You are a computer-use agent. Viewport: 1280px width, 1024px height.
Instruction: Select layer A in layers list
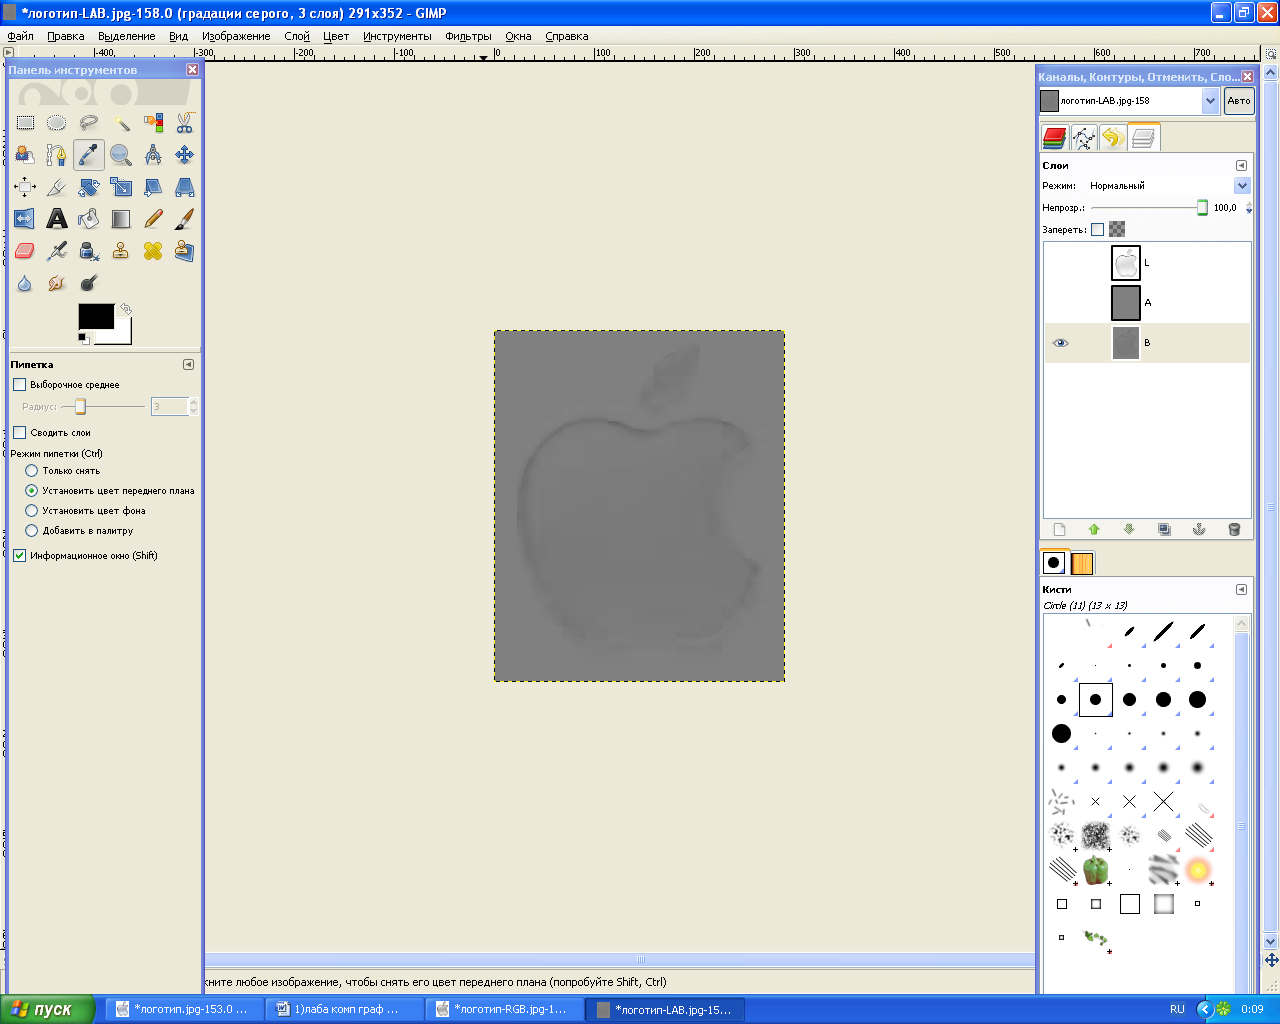[x=1147, y=303]
